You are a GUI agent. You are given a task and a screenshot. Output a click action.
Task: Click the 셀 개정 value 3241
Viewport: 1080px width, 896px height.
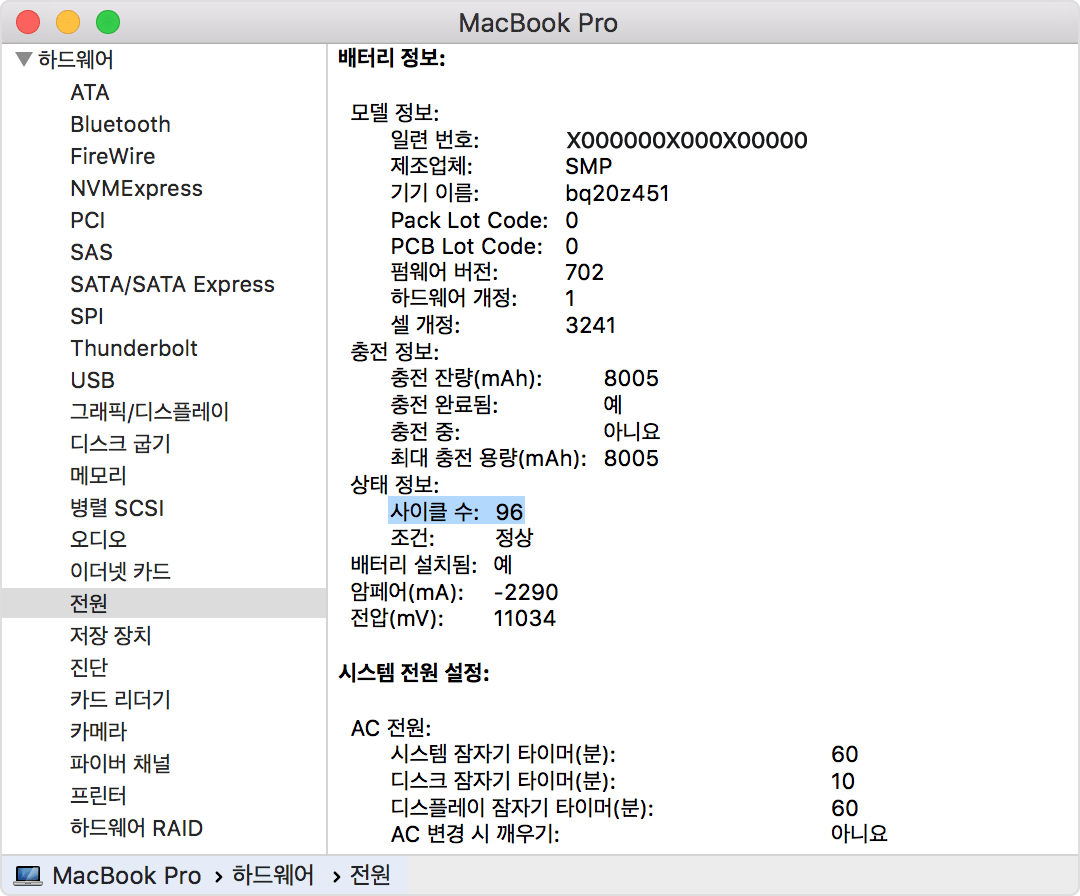[590, 325]
